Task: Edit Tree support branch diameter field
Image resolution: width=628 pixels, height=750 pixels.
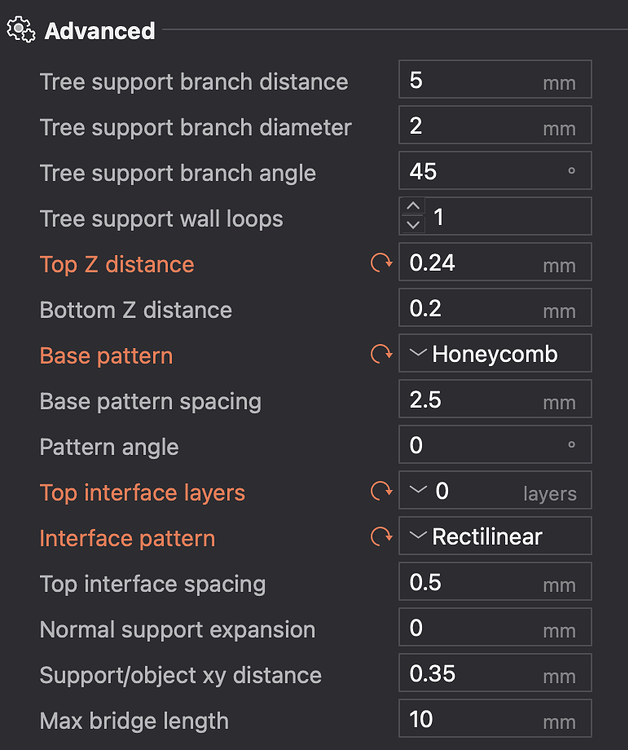Action: tap(495, 125)
